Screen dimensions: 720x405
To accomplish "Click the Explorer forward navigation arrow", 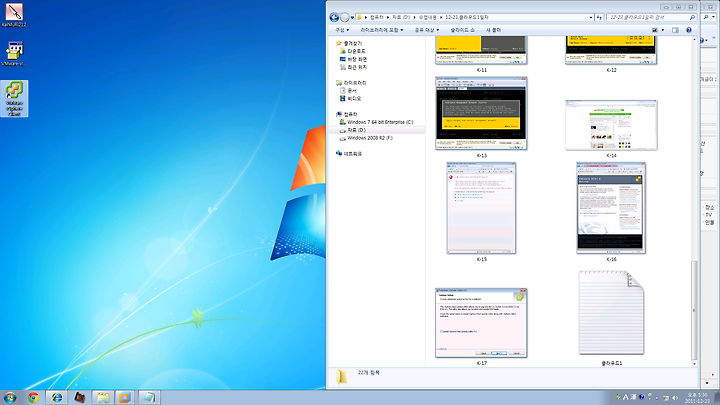I will pos(344,17).
